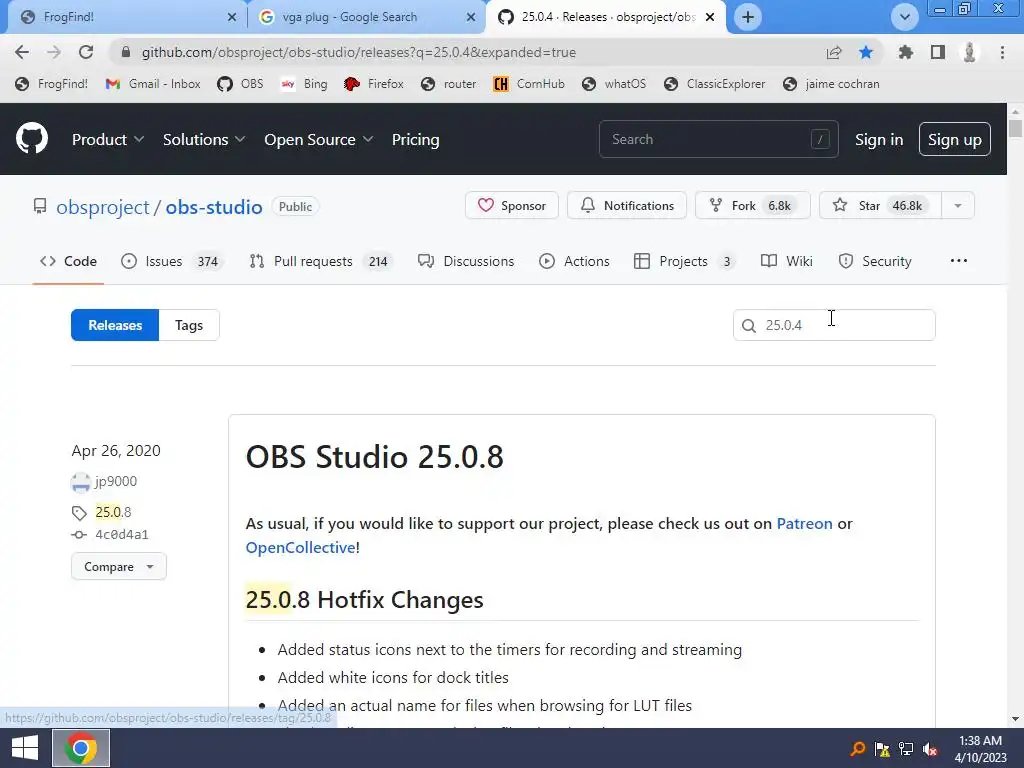Star the repository
This screenshot has width=1024, height=768.
click(x=880, y=205)
